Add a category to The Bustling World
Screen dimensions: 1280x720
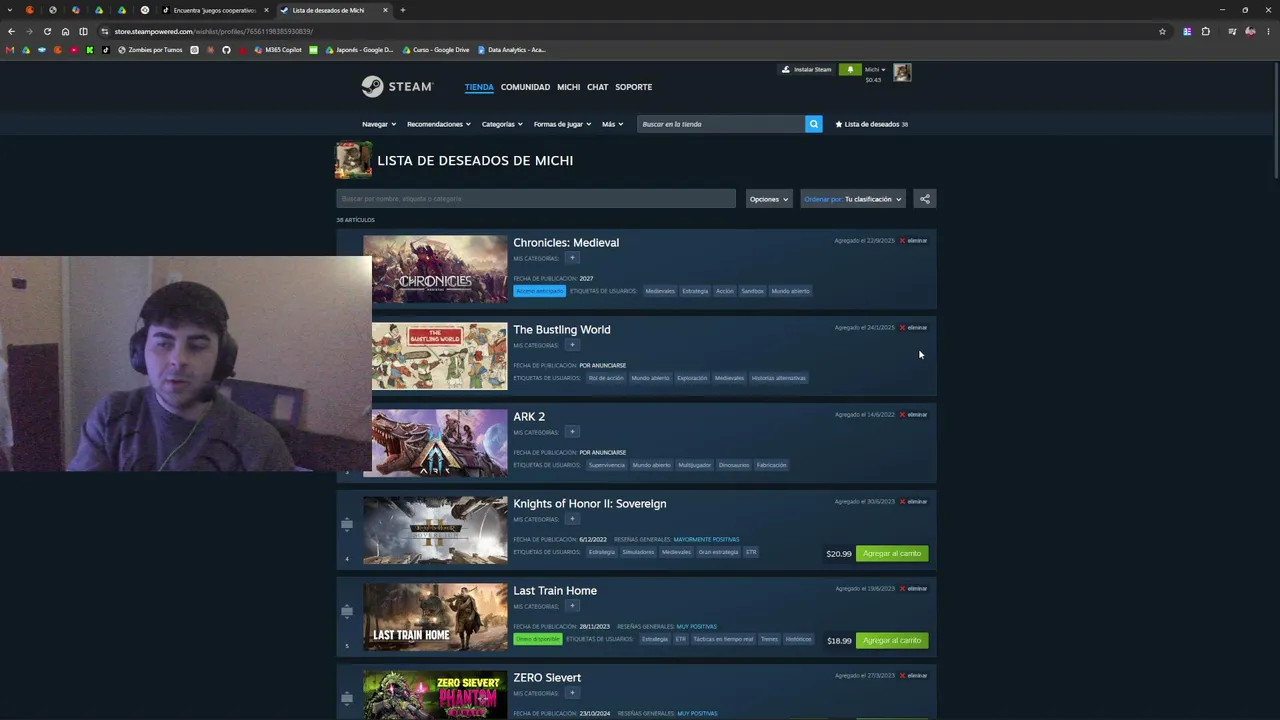572,345
